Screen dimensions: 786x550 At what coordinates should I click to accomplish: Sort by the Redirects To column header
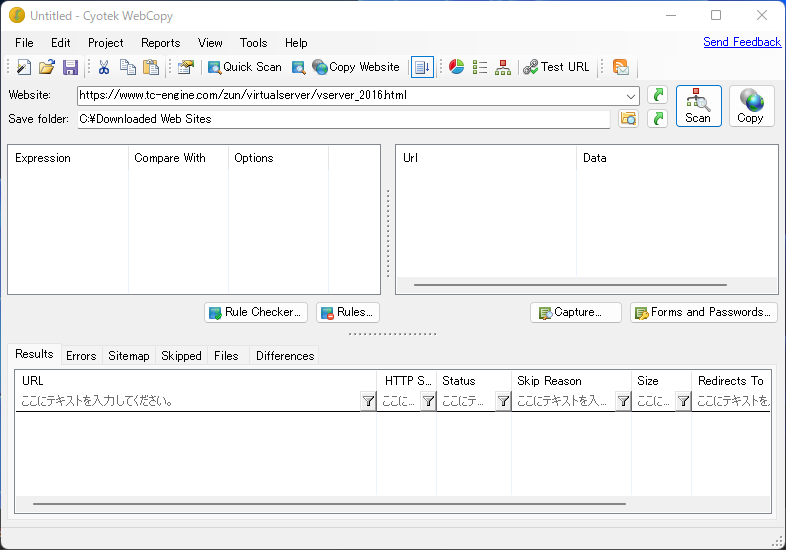[731, 381]
